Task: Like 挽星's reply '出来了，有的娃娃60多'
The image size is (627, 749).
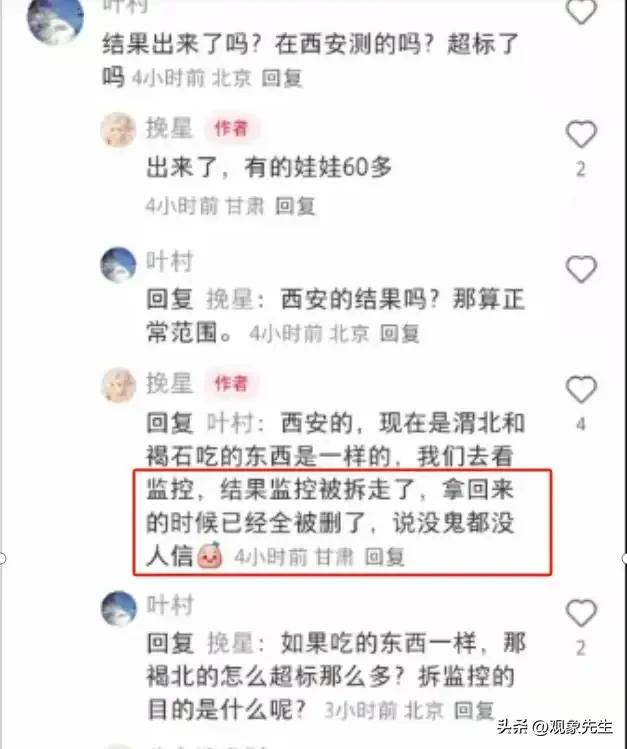Action: [x=581, y=134]
